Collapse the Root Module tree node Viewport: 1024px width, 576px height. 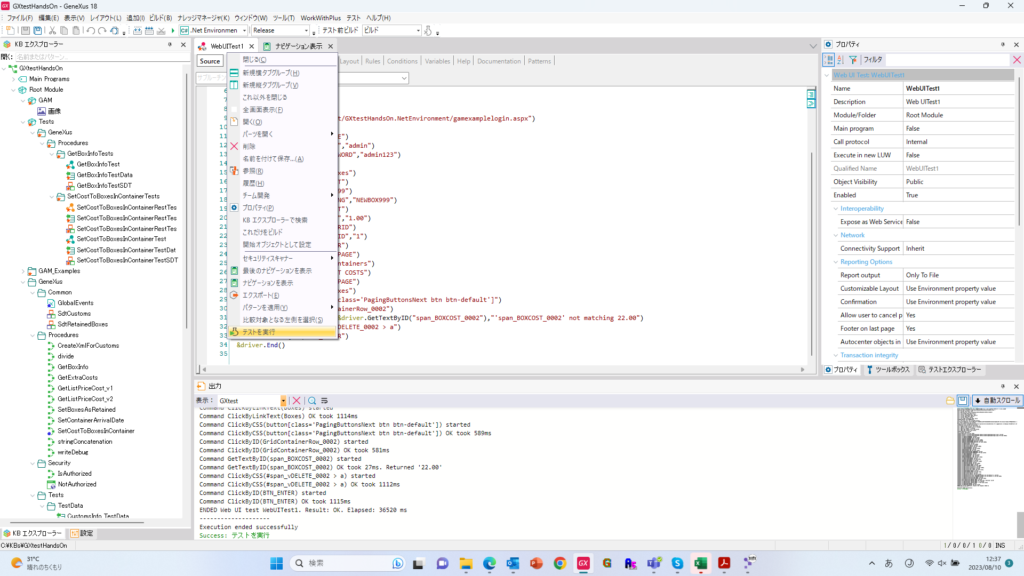(x=14, y=89)
